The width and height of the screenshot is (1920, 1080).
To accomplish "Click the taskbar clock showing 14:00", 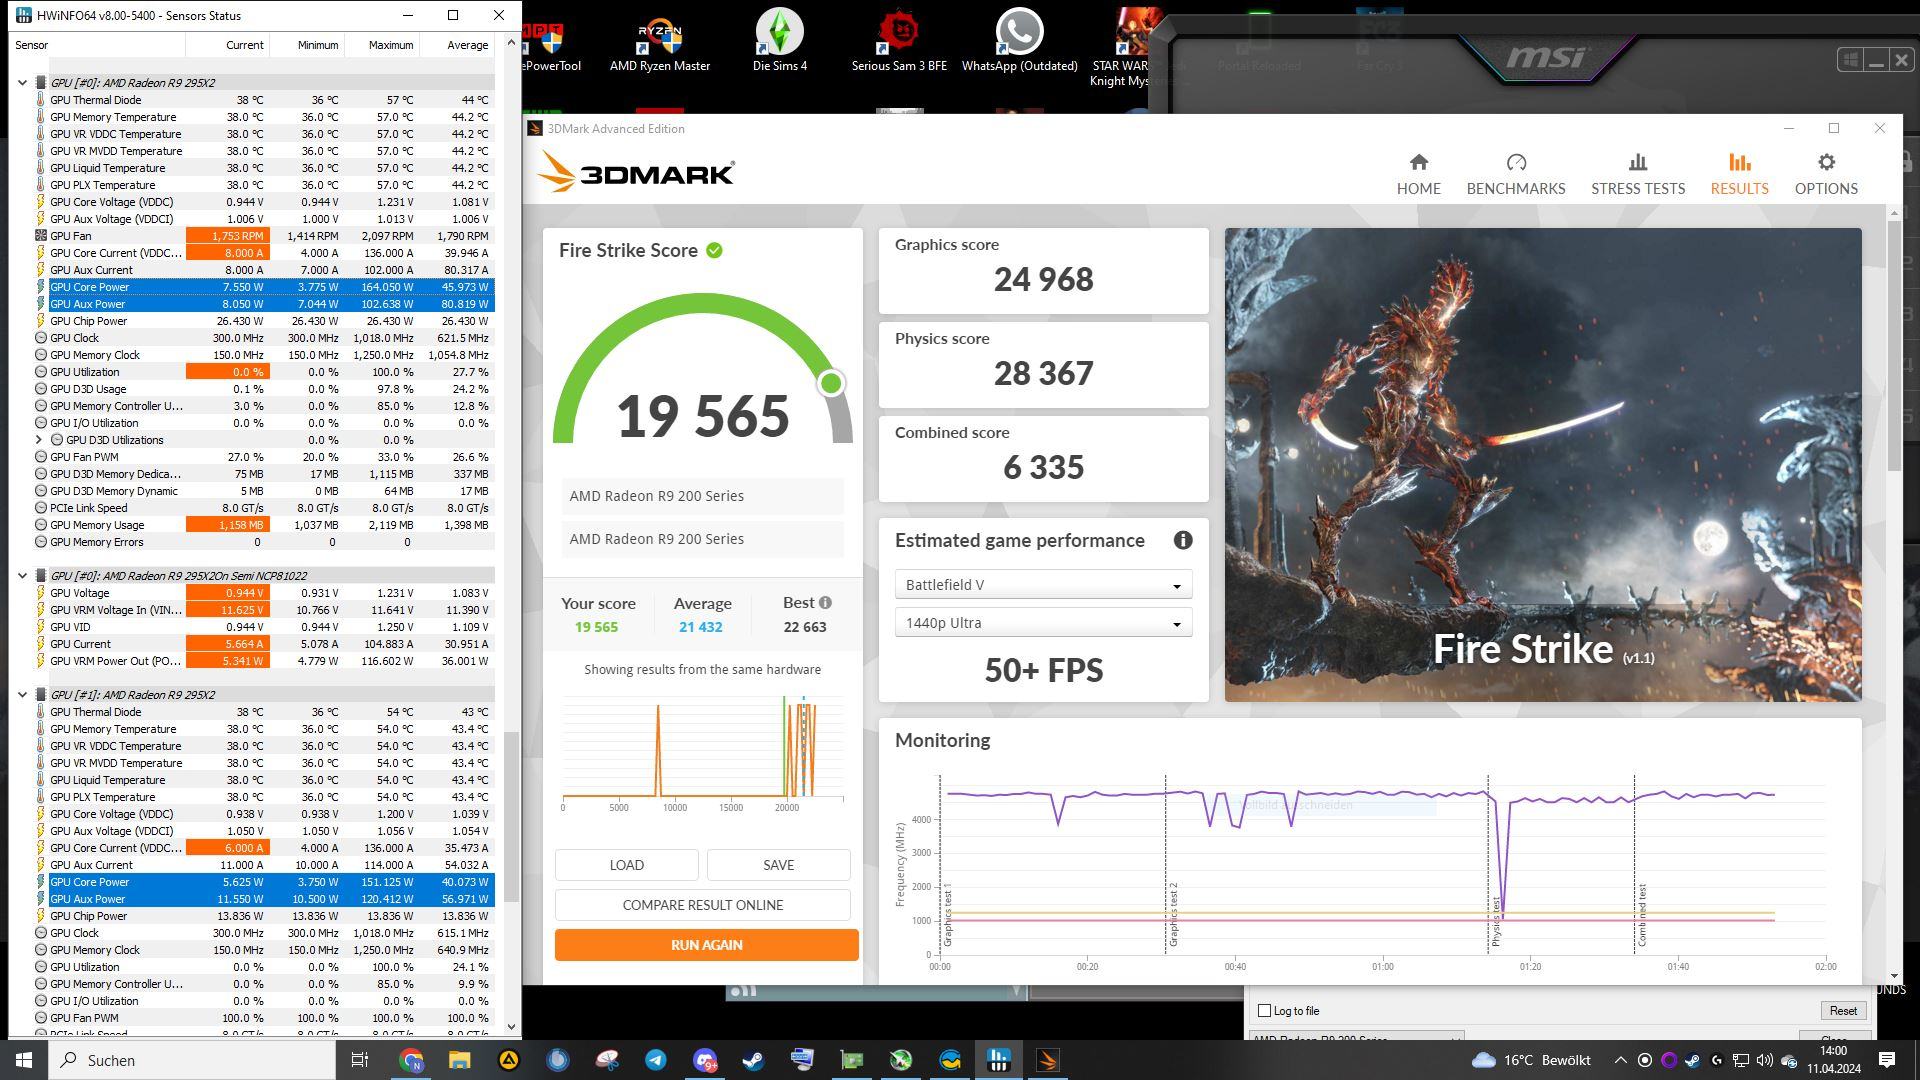I will 1833,1060.
